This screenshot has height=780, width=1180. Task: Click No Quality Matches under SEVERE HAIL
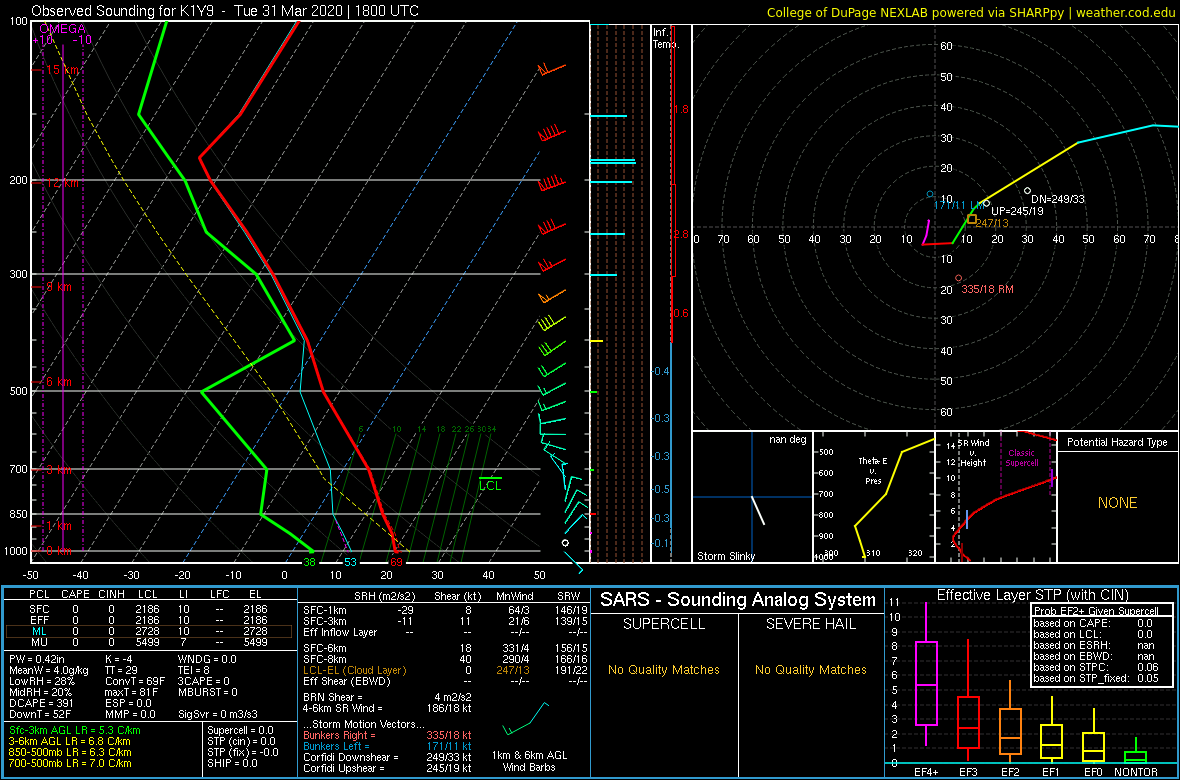pyautogui.click(x=811, y=669)
